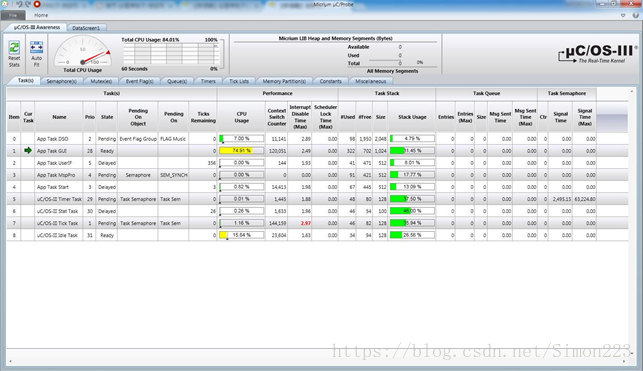Click the 7.00 % CPU usage bar for App Task DSO

pos(242,139)
